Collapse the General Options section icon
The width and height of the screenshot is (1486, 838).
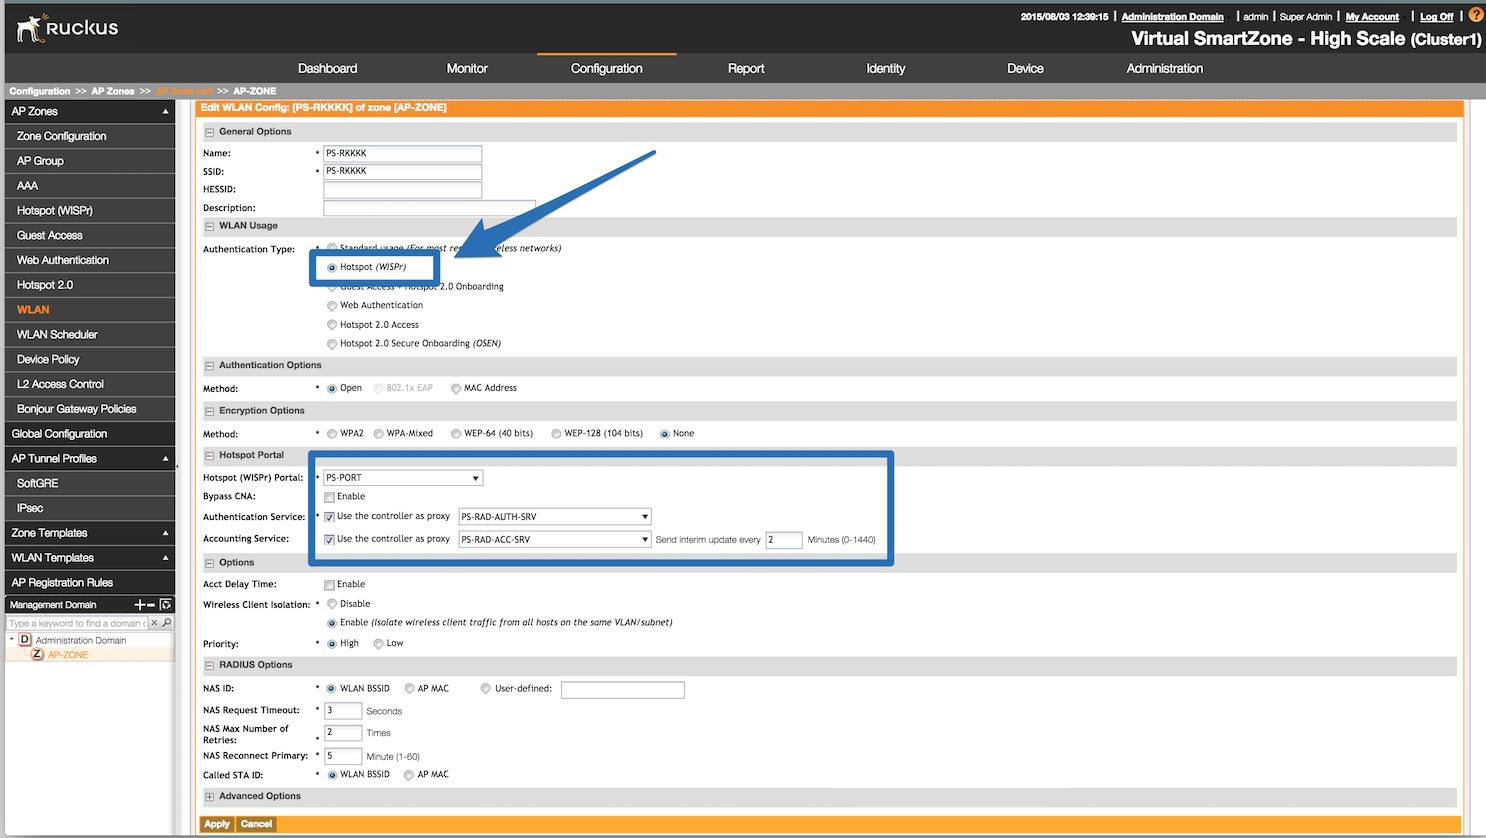pyautogui.click(x=210, y=132)
